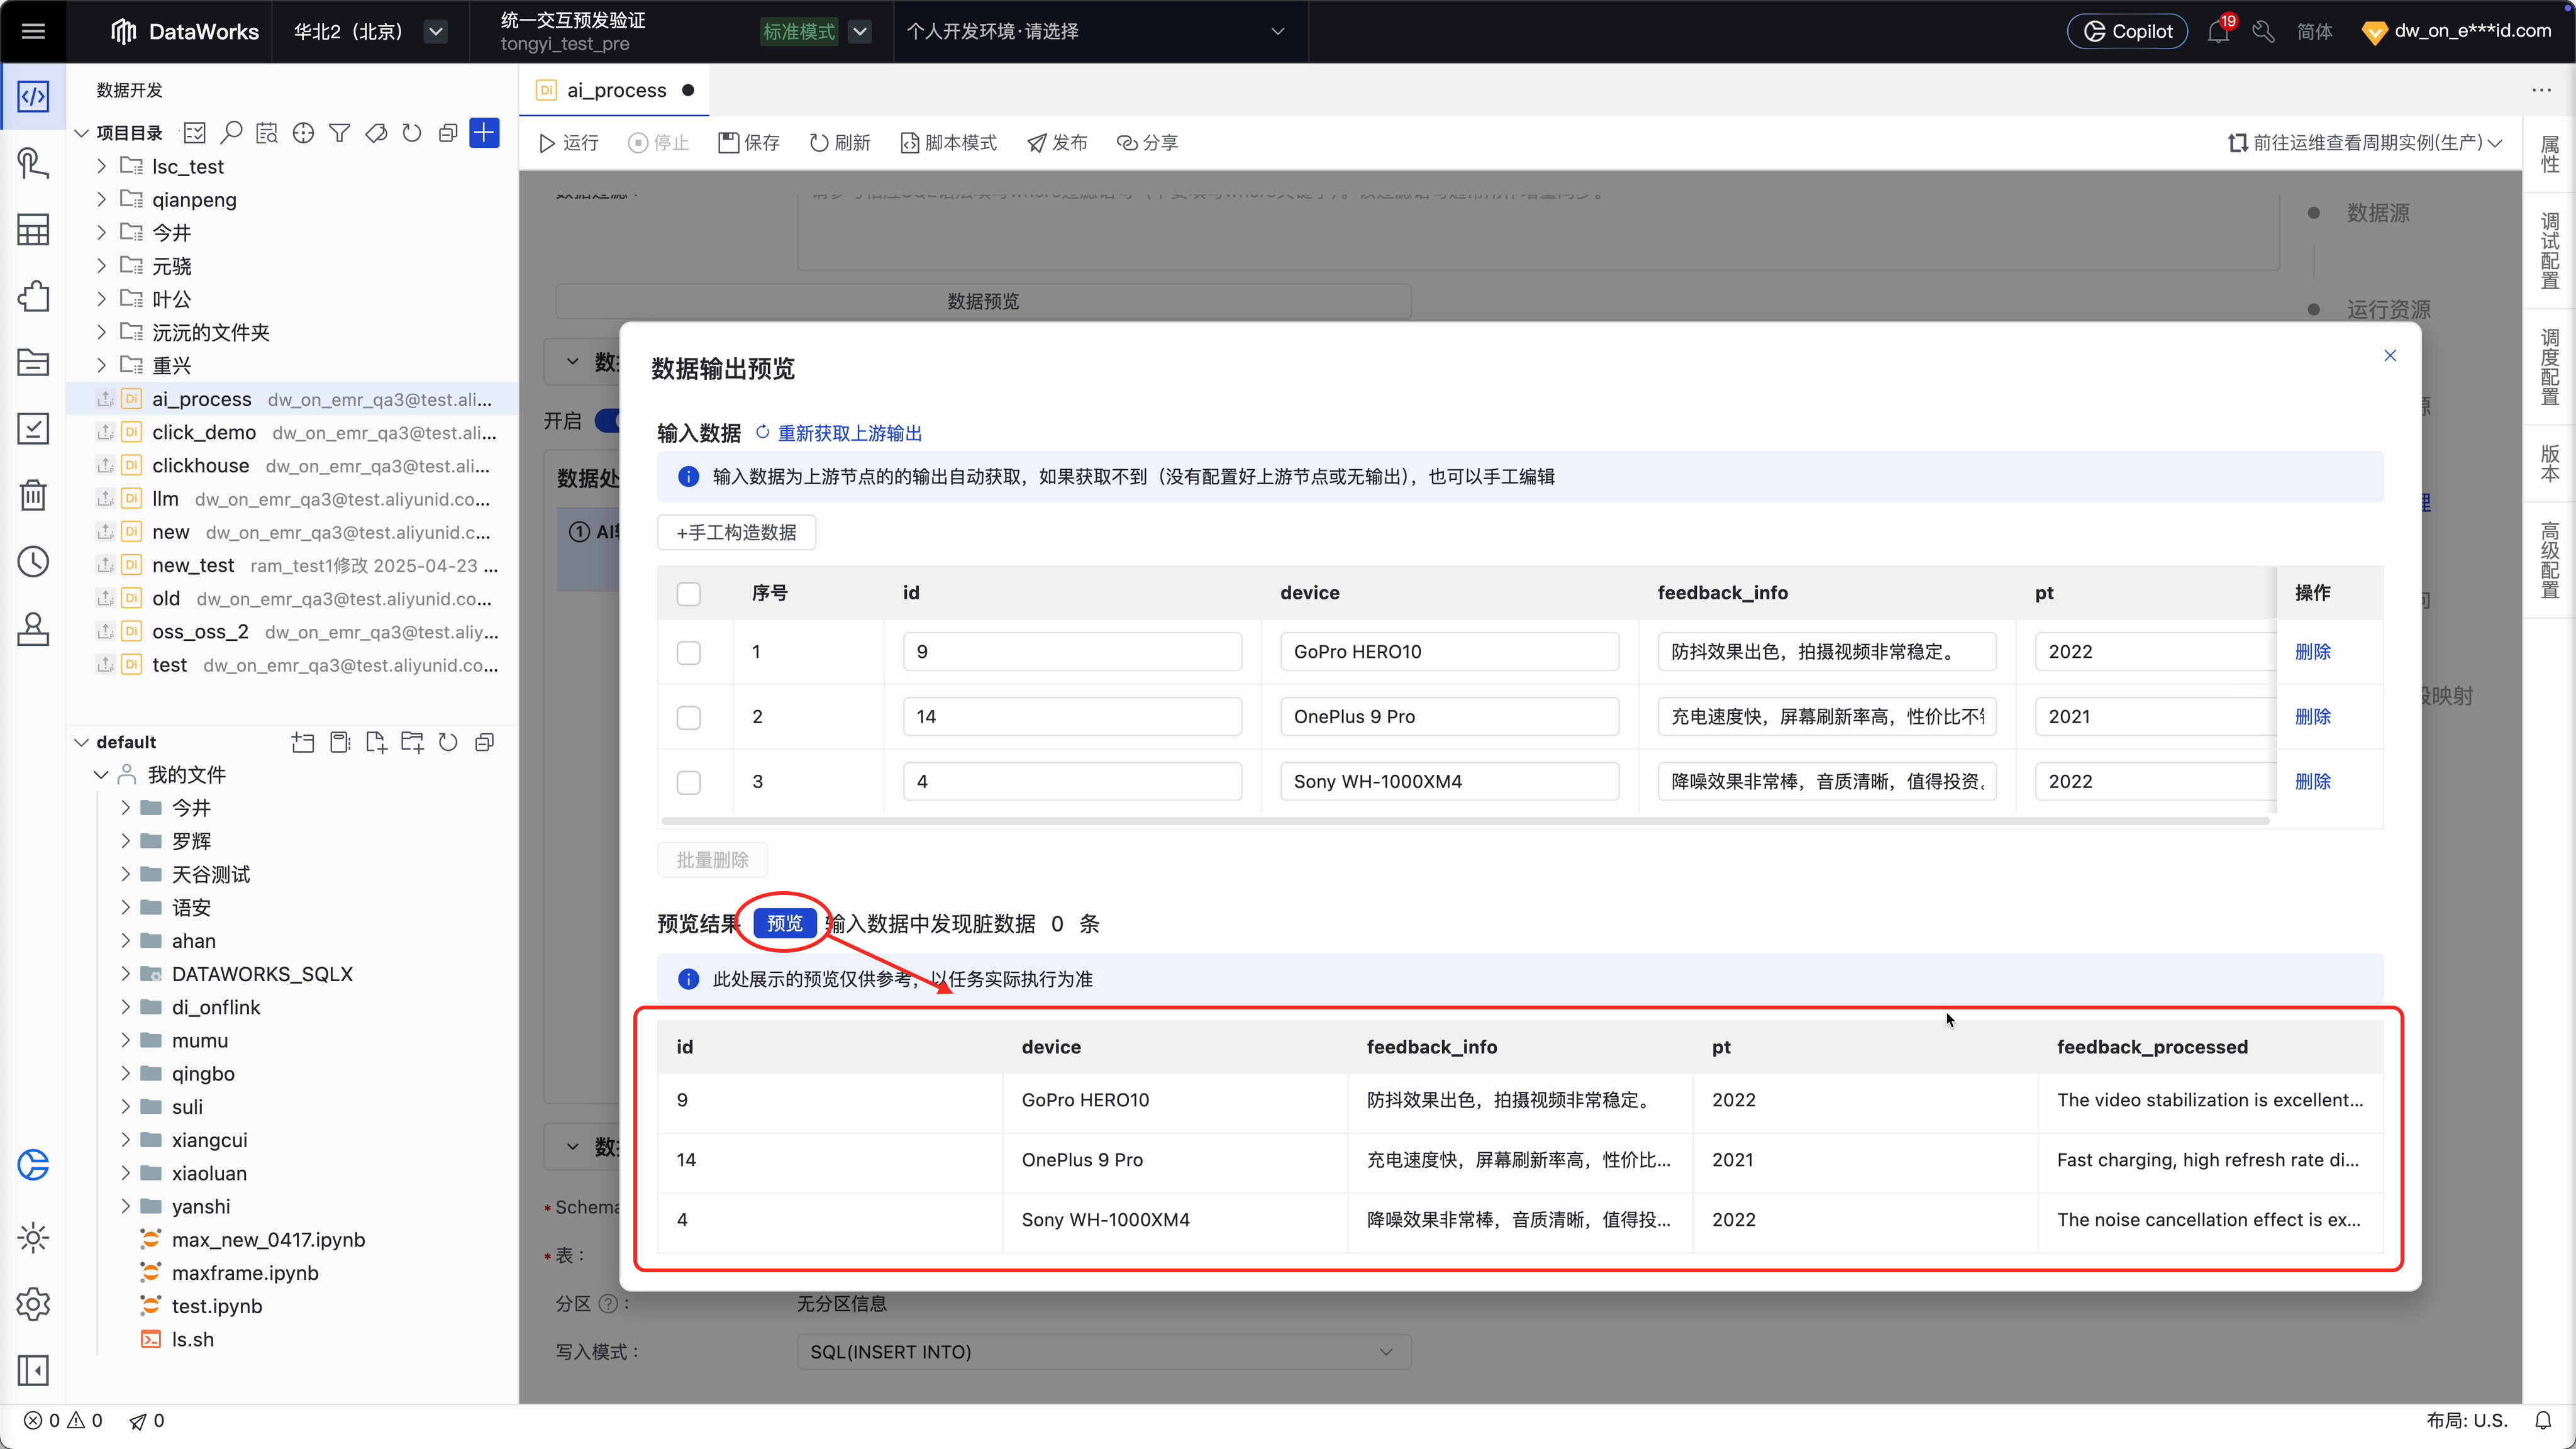This screenshot has height=1449, width=2576.
Task: Click the Save toolbar button
Action: click(x=749, y=143)
